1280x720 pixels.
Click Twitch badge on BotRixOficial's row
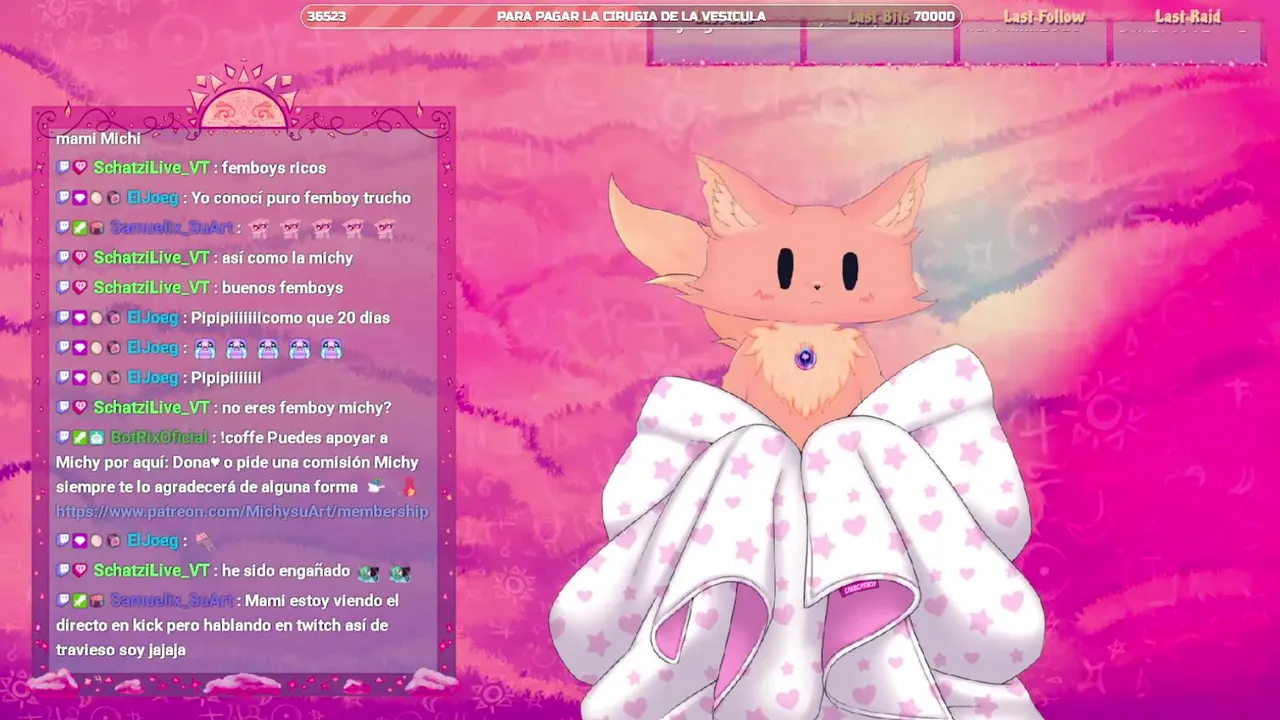coord(63,438)
